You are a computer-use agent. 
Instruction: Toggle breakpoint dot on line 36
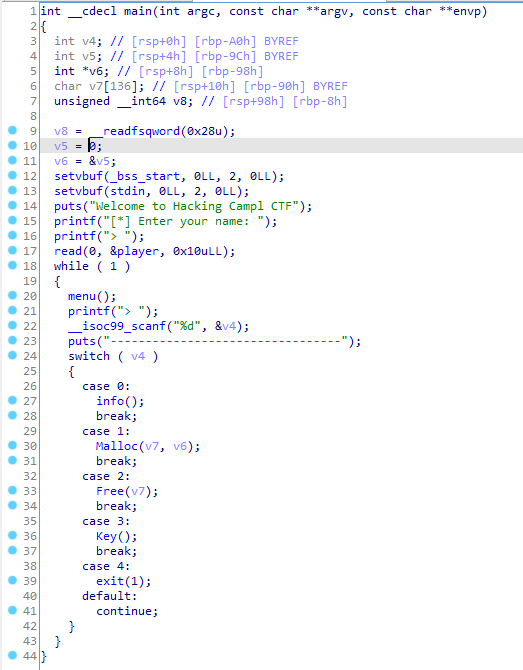[12, 535]
